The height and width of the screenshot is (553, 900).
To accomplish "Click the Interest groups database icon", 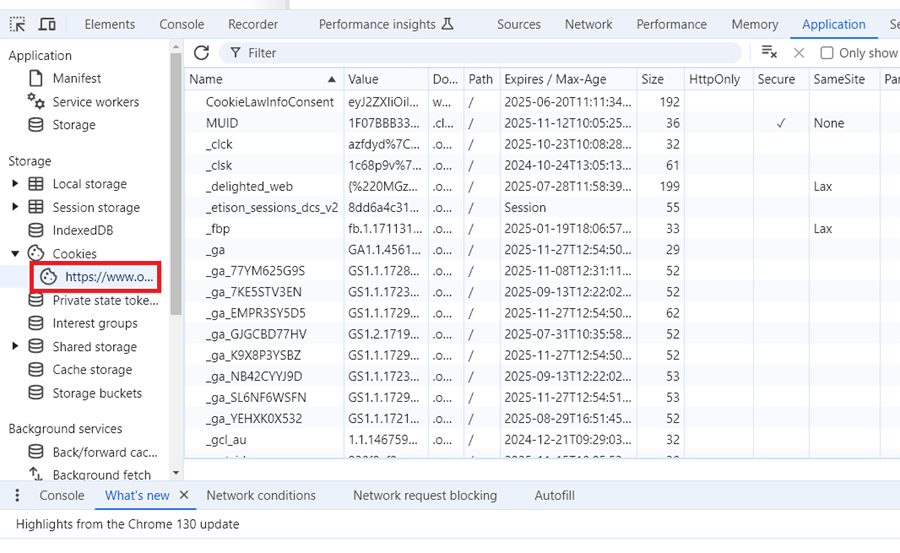I will 36,323.
